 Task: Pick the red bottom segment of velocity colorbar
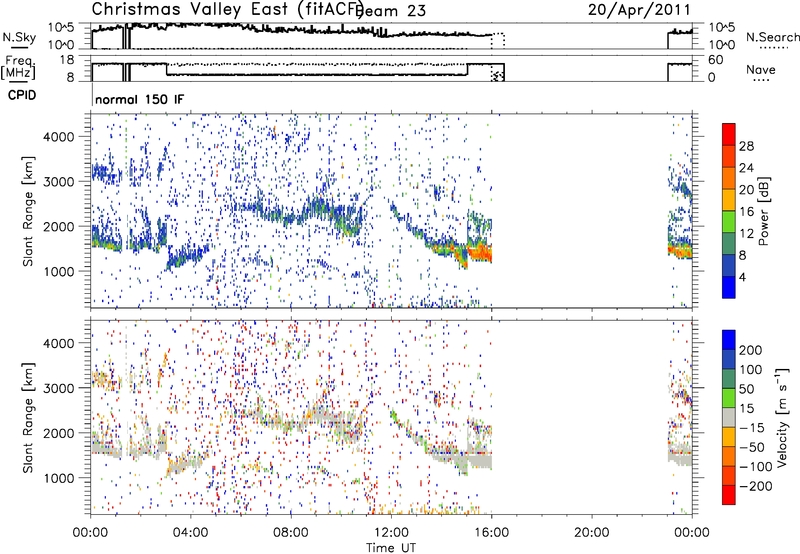click(x=729, y=495)
